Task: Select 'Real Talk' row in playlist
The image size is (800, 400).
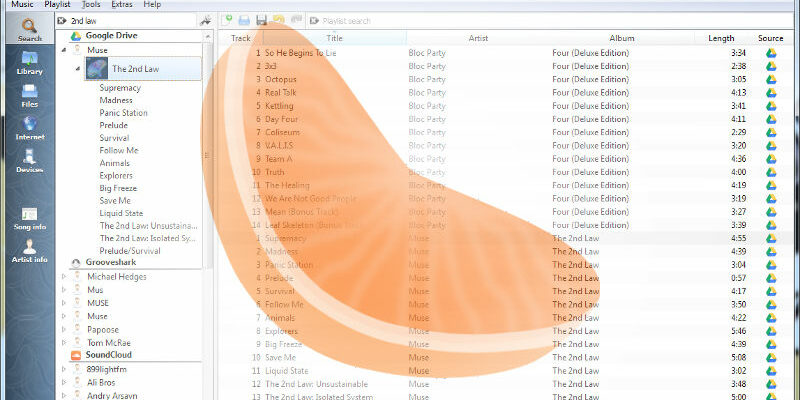Action: pos(505,93)
